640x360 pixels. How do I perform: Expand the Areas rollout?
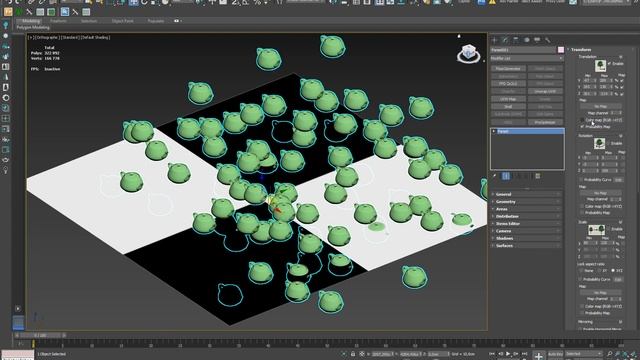527,209
